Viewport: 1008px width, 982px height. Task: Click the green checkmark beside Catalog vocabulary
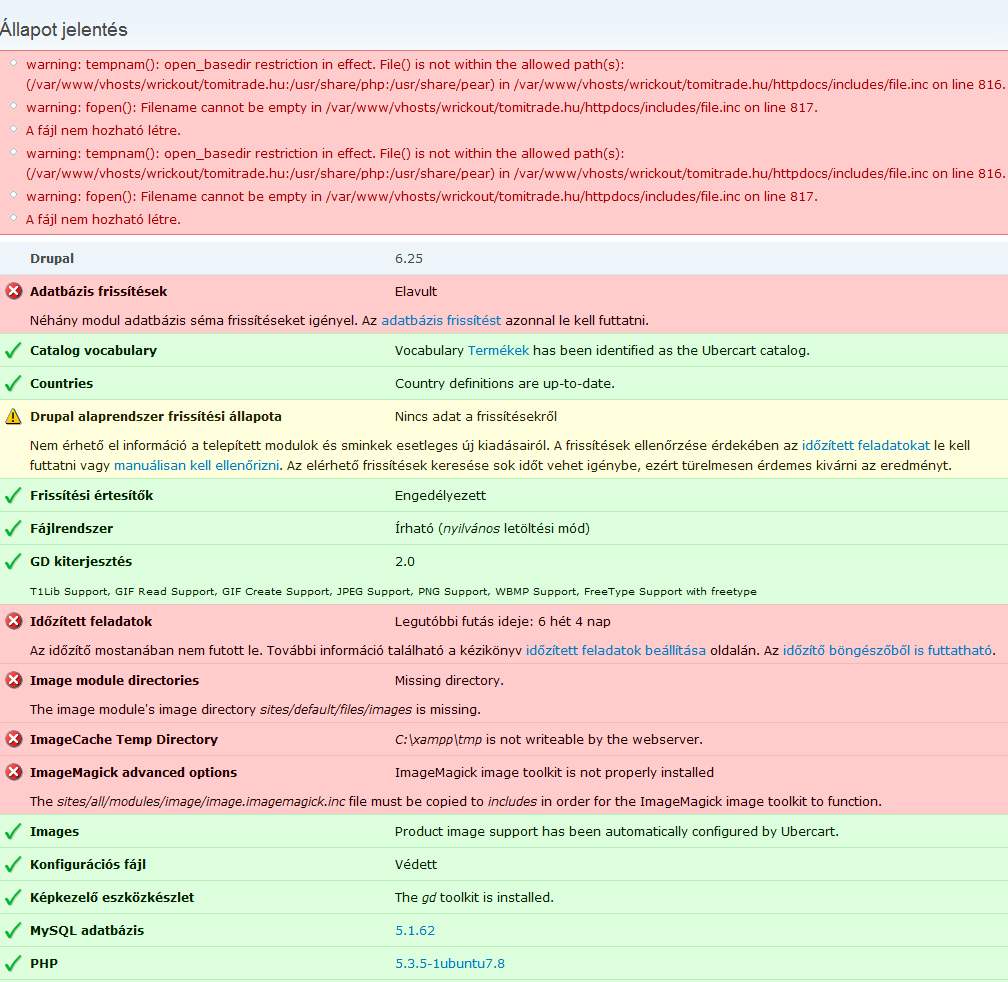pos(13,351)
